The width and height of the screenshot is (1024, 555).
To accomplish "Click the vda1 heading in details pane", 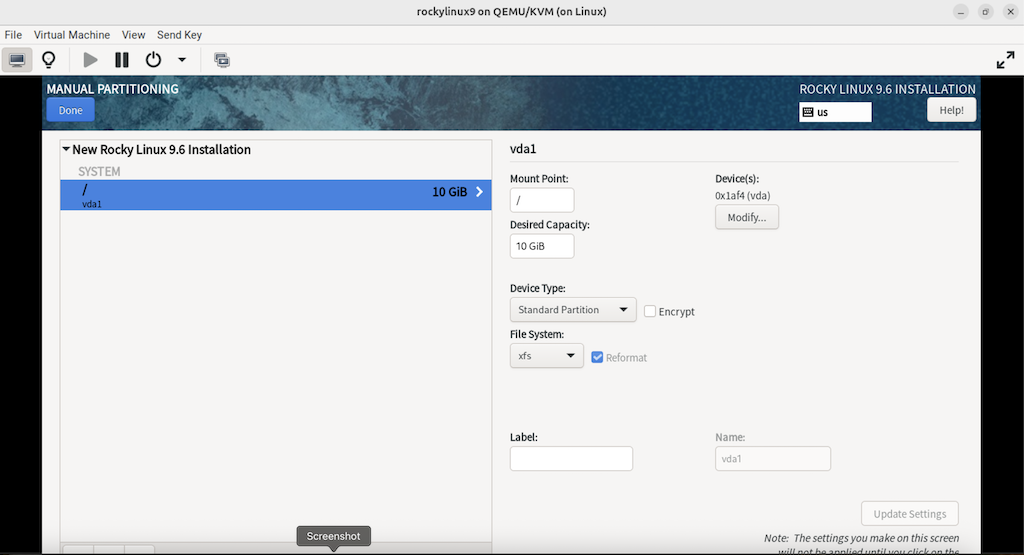I will 523,149.
